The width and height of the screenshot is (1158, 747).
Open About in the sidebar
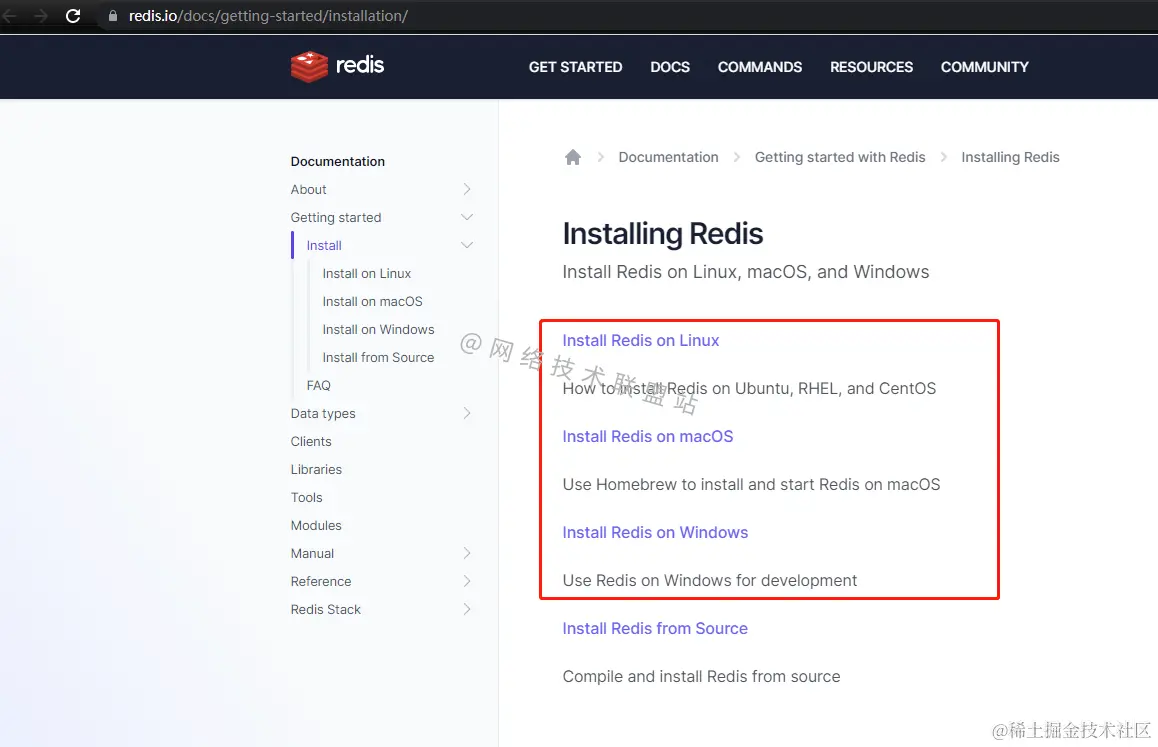[308, 190]
